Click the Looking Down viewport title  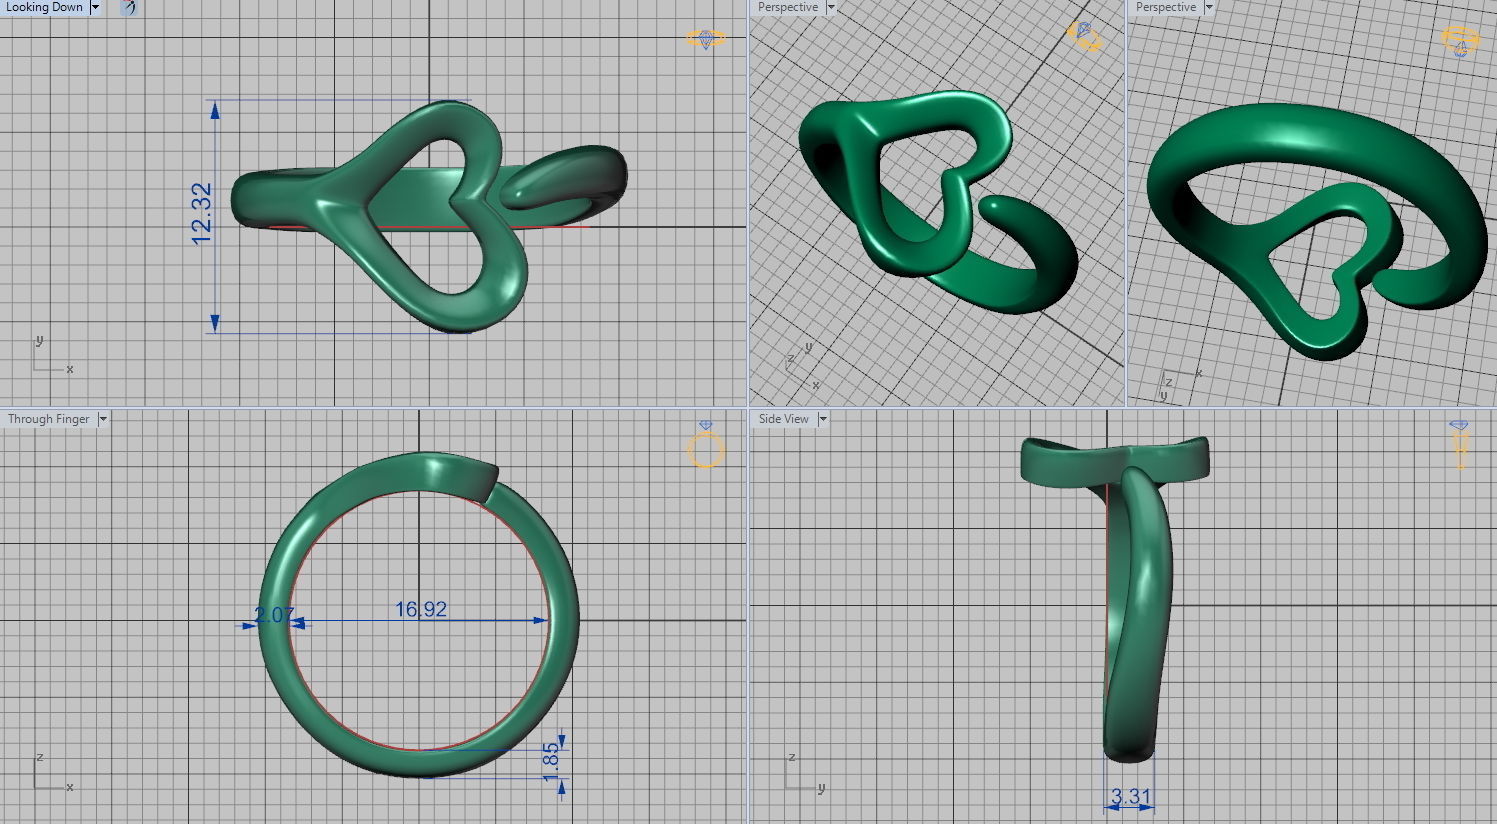[44, 7]
